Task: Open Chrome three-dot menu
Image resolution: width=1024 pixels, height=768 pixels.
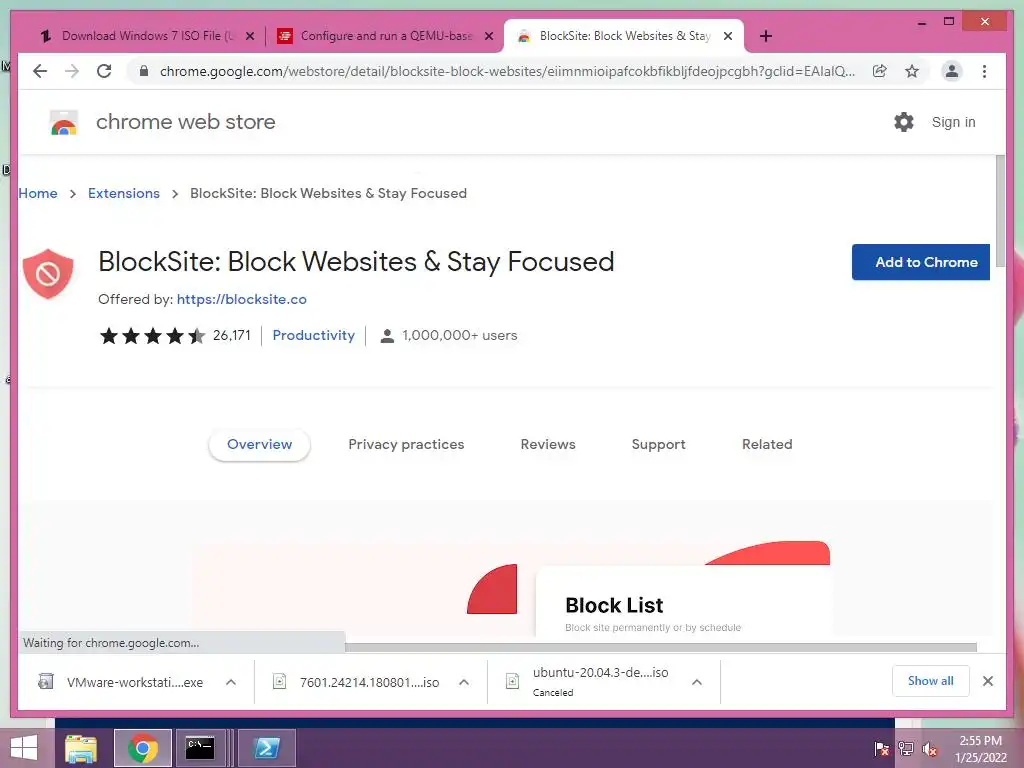Action: [984, 71]
